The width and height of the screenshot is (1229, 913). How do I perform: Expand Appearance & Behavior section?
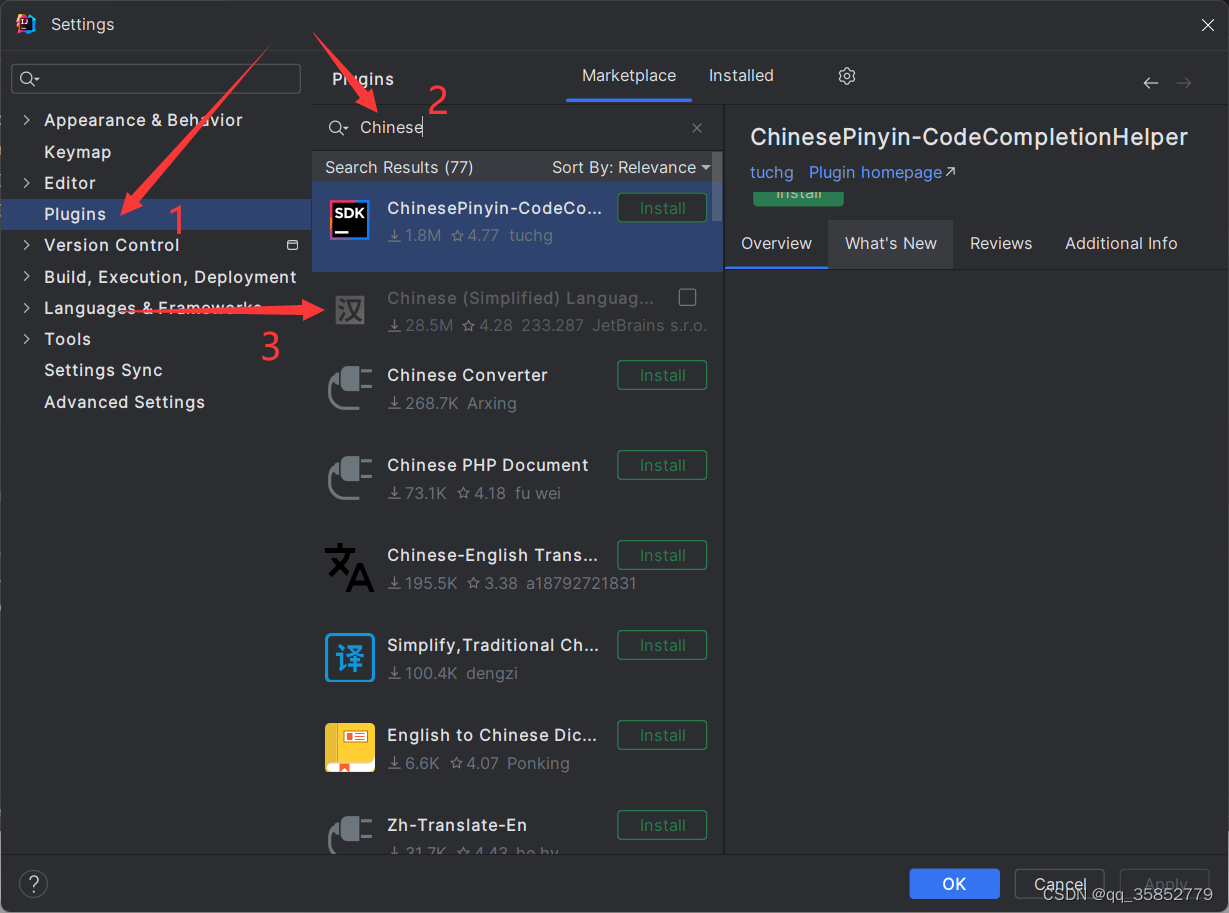[x=26, y=120]
